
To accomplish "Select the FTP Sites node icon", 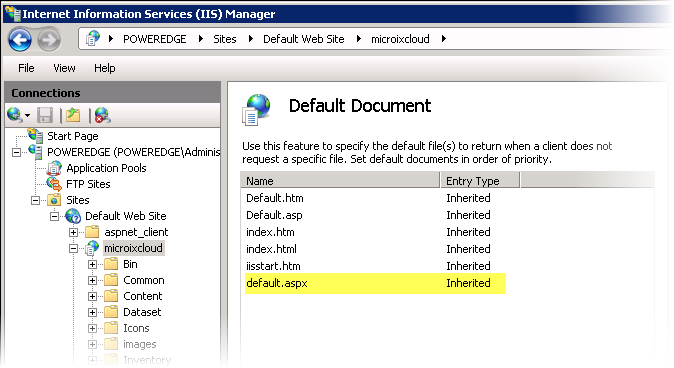I will click(54, 184).
